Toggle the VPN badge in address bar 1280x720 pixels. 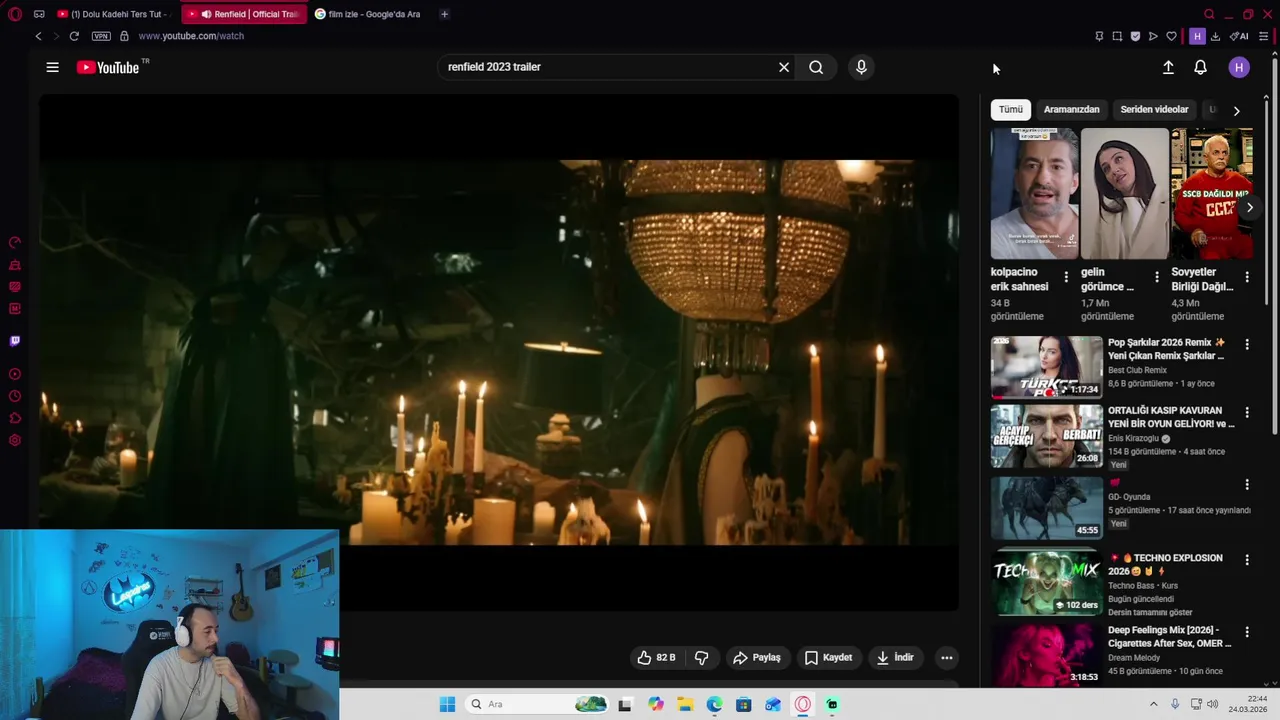tap(101, 36)
